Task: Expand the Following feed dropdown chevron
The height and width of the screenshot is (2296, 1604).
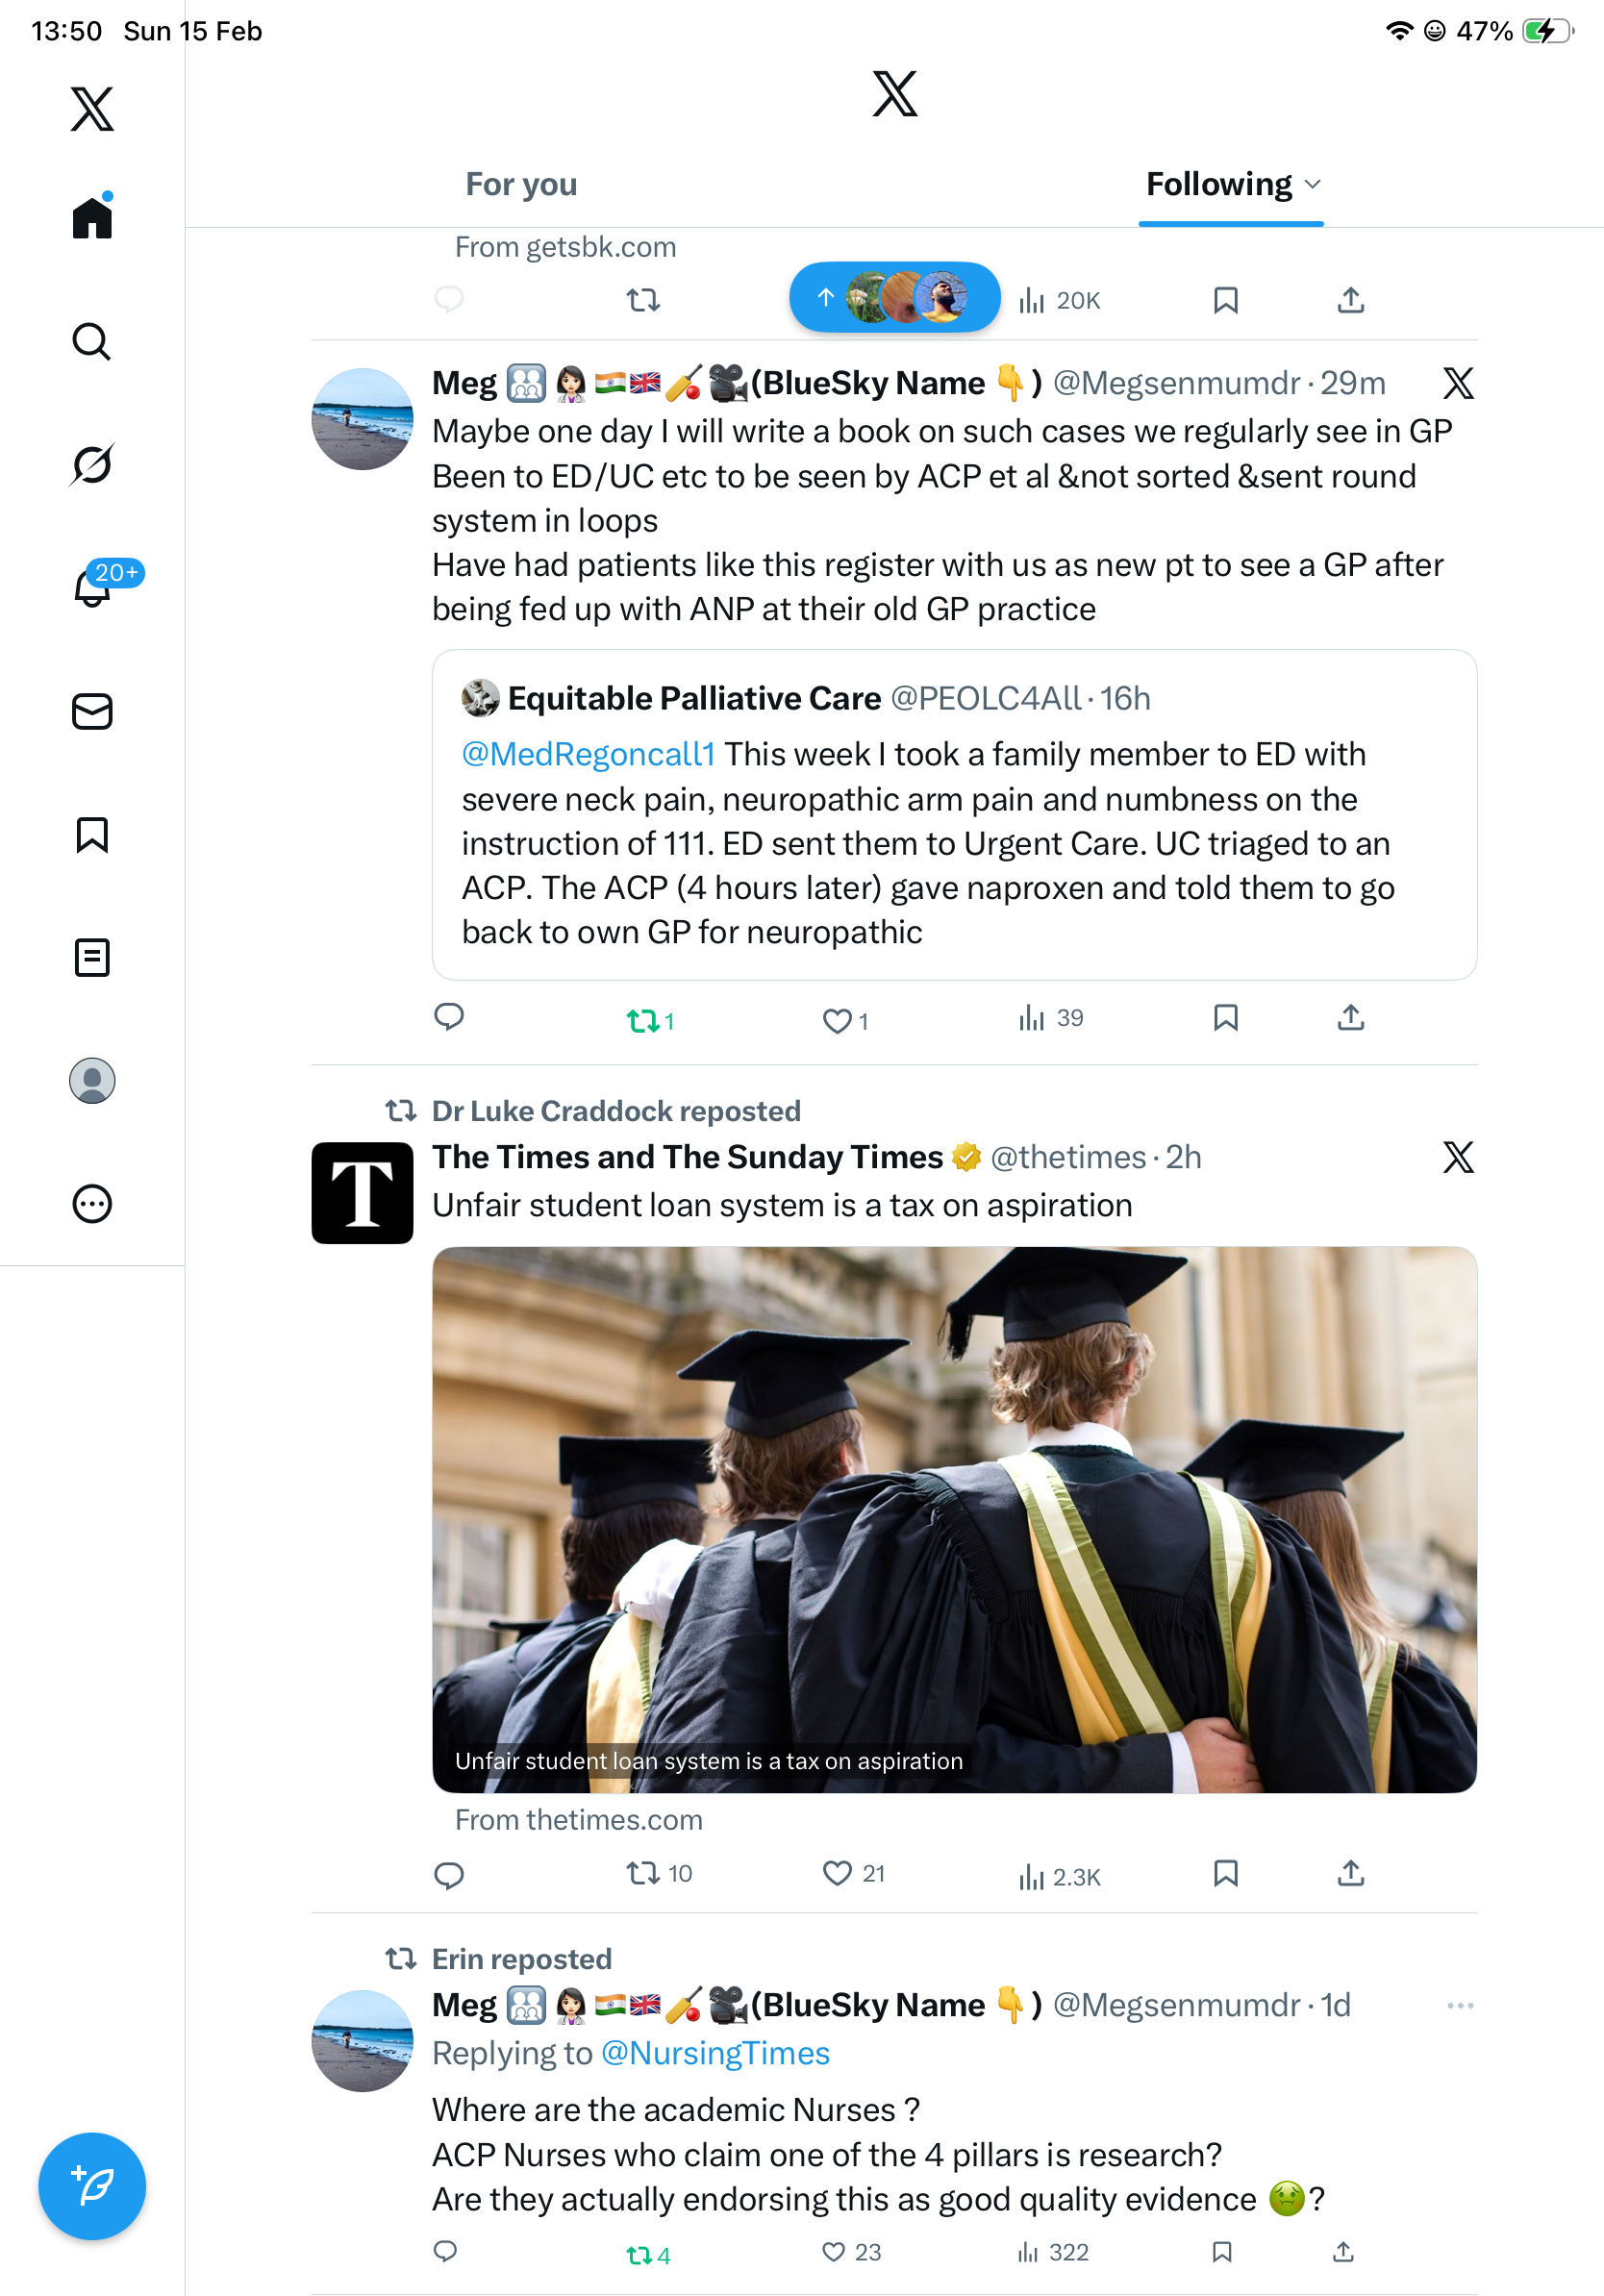Action: tap(1313, 185)
